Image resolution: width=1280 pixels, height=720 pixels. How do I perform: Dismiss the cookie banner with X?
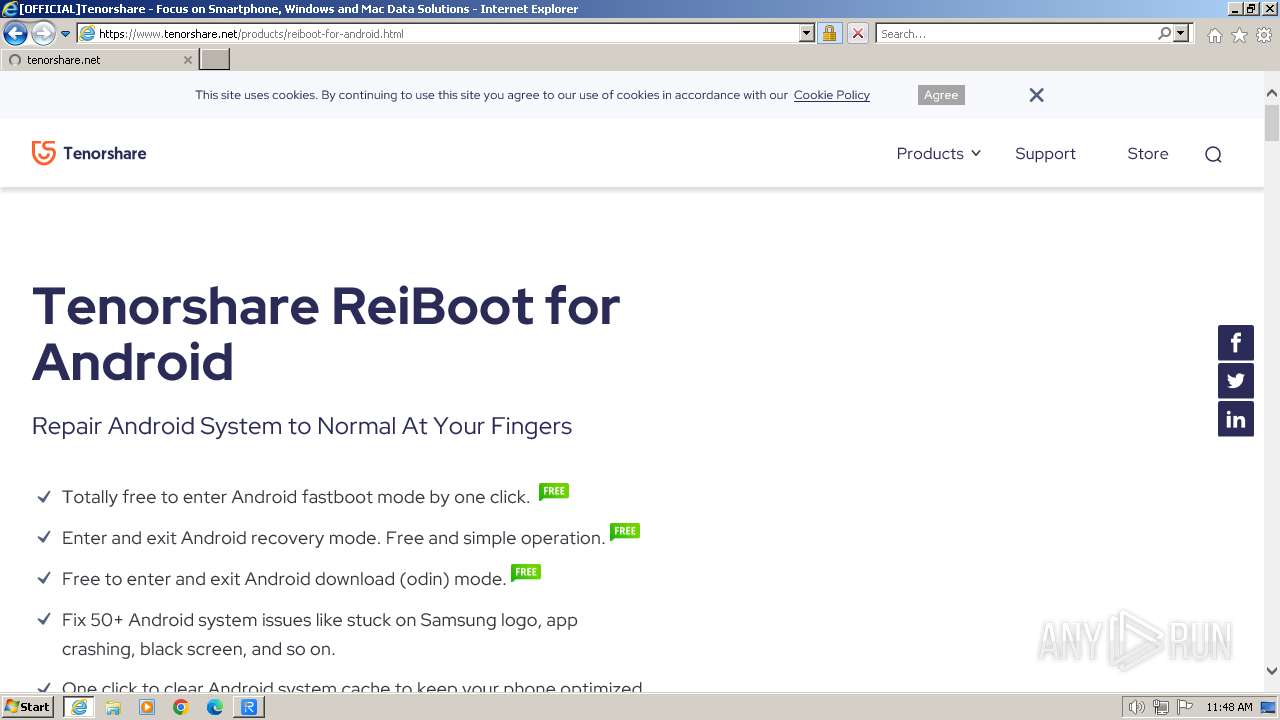(1036, 95)
